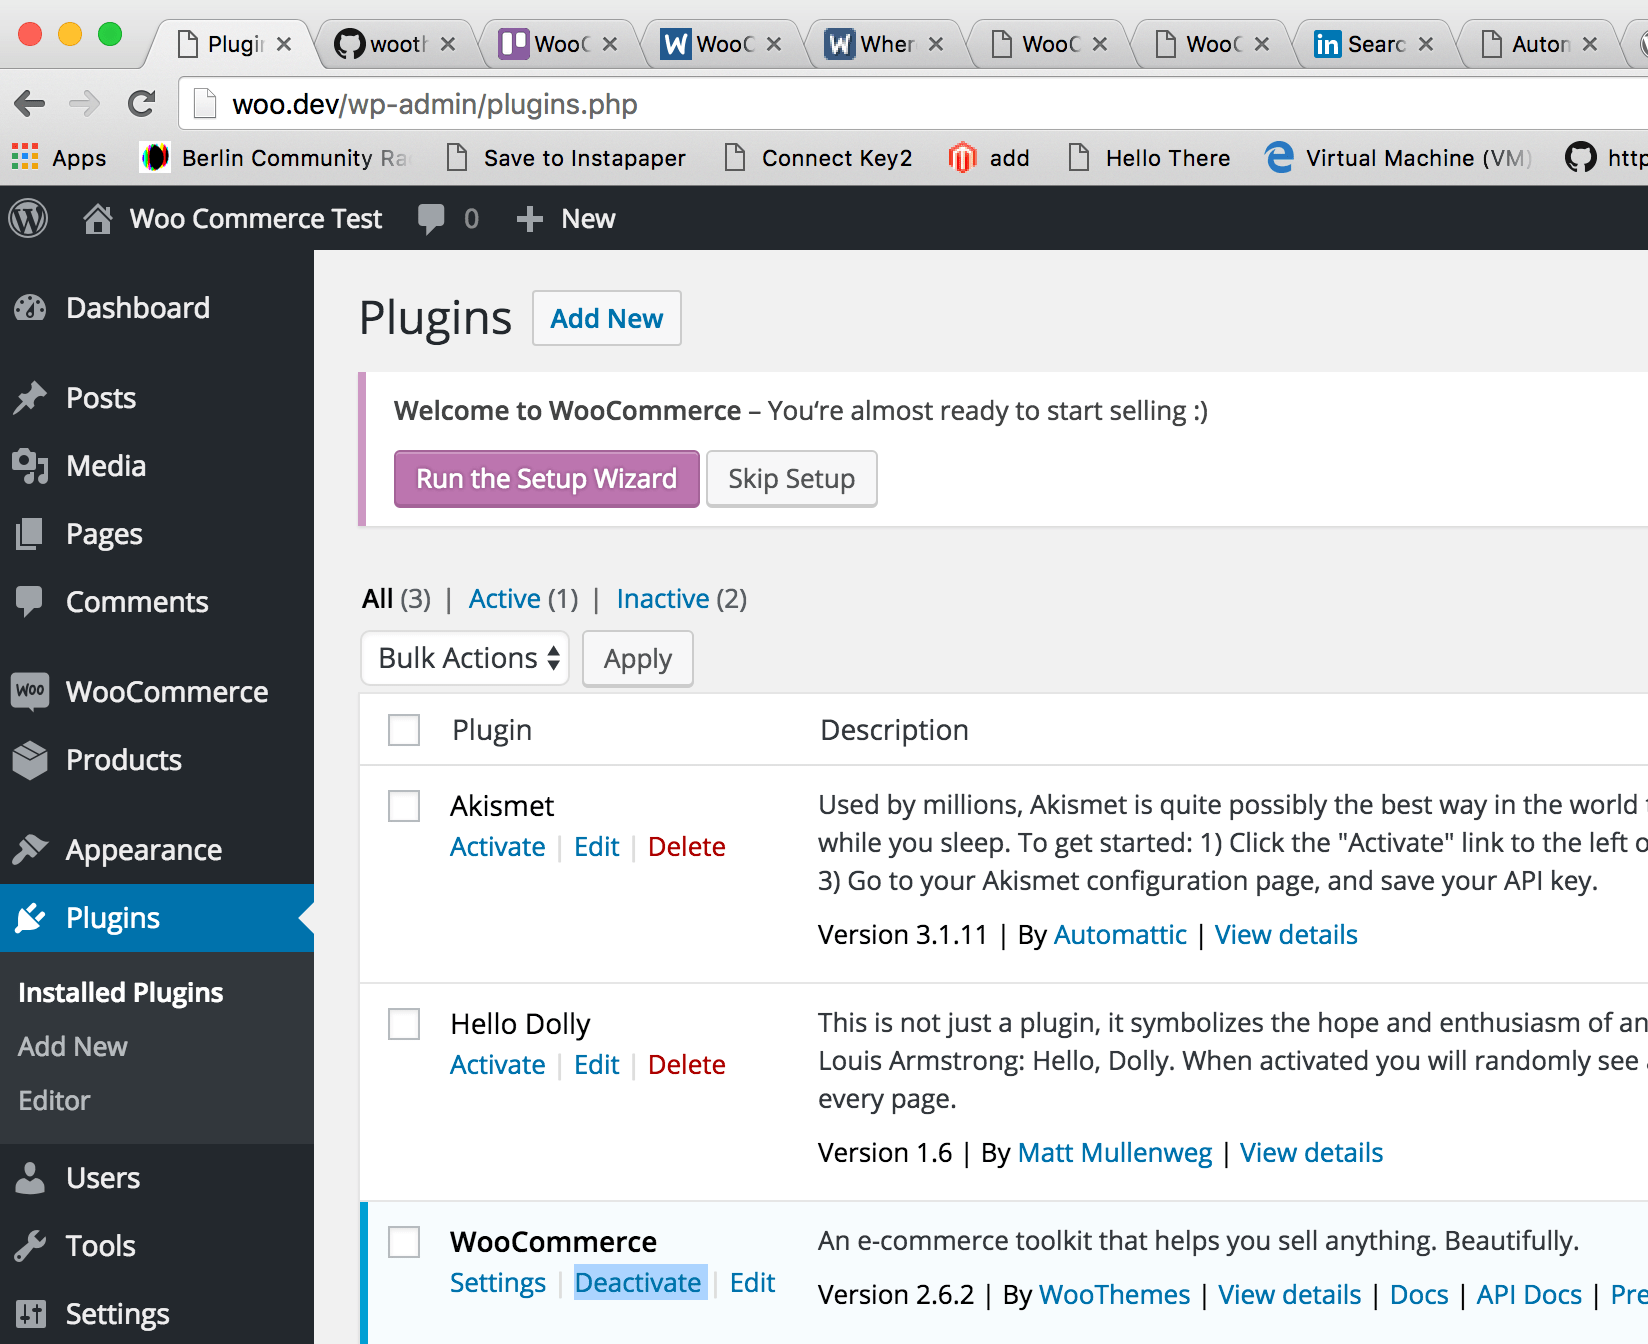Run the Setup Wizard

[547, 479]
